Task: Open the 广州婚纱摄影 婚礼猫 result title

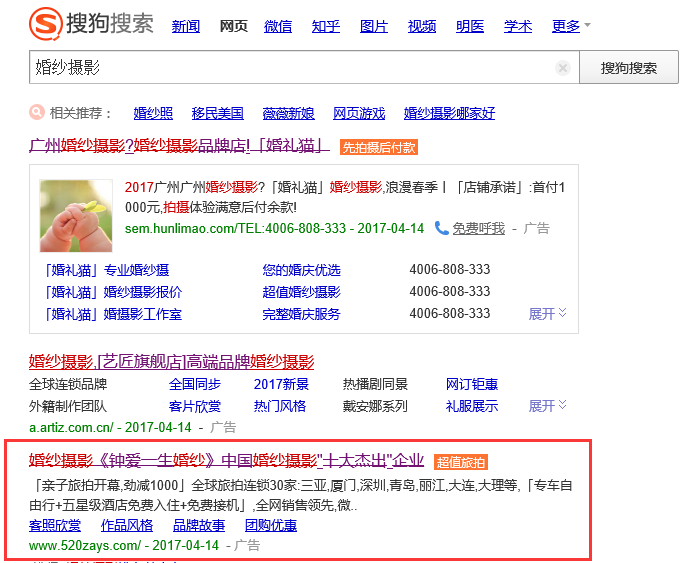Action: pos(180,145)
